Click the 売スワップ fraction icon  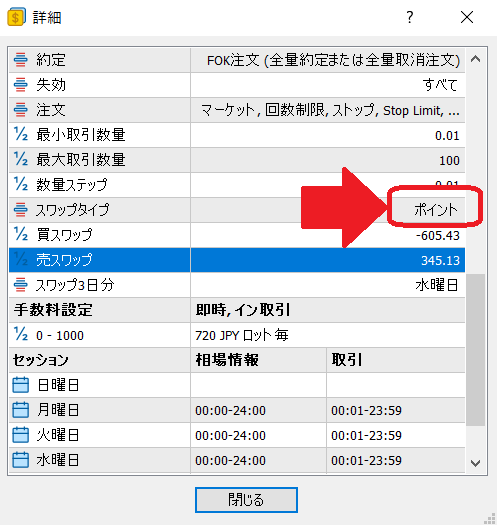point(21,259)
